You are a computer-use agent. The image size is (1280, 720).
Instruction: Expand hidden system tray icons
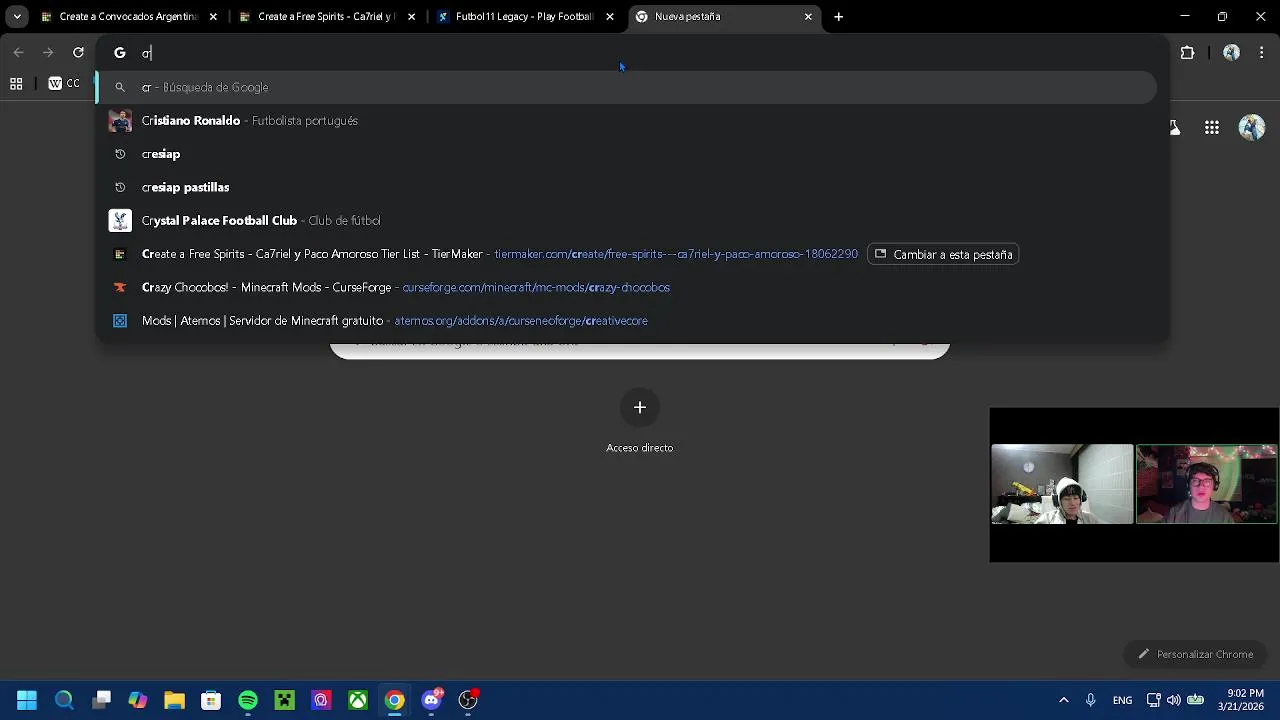(1063, 700)
